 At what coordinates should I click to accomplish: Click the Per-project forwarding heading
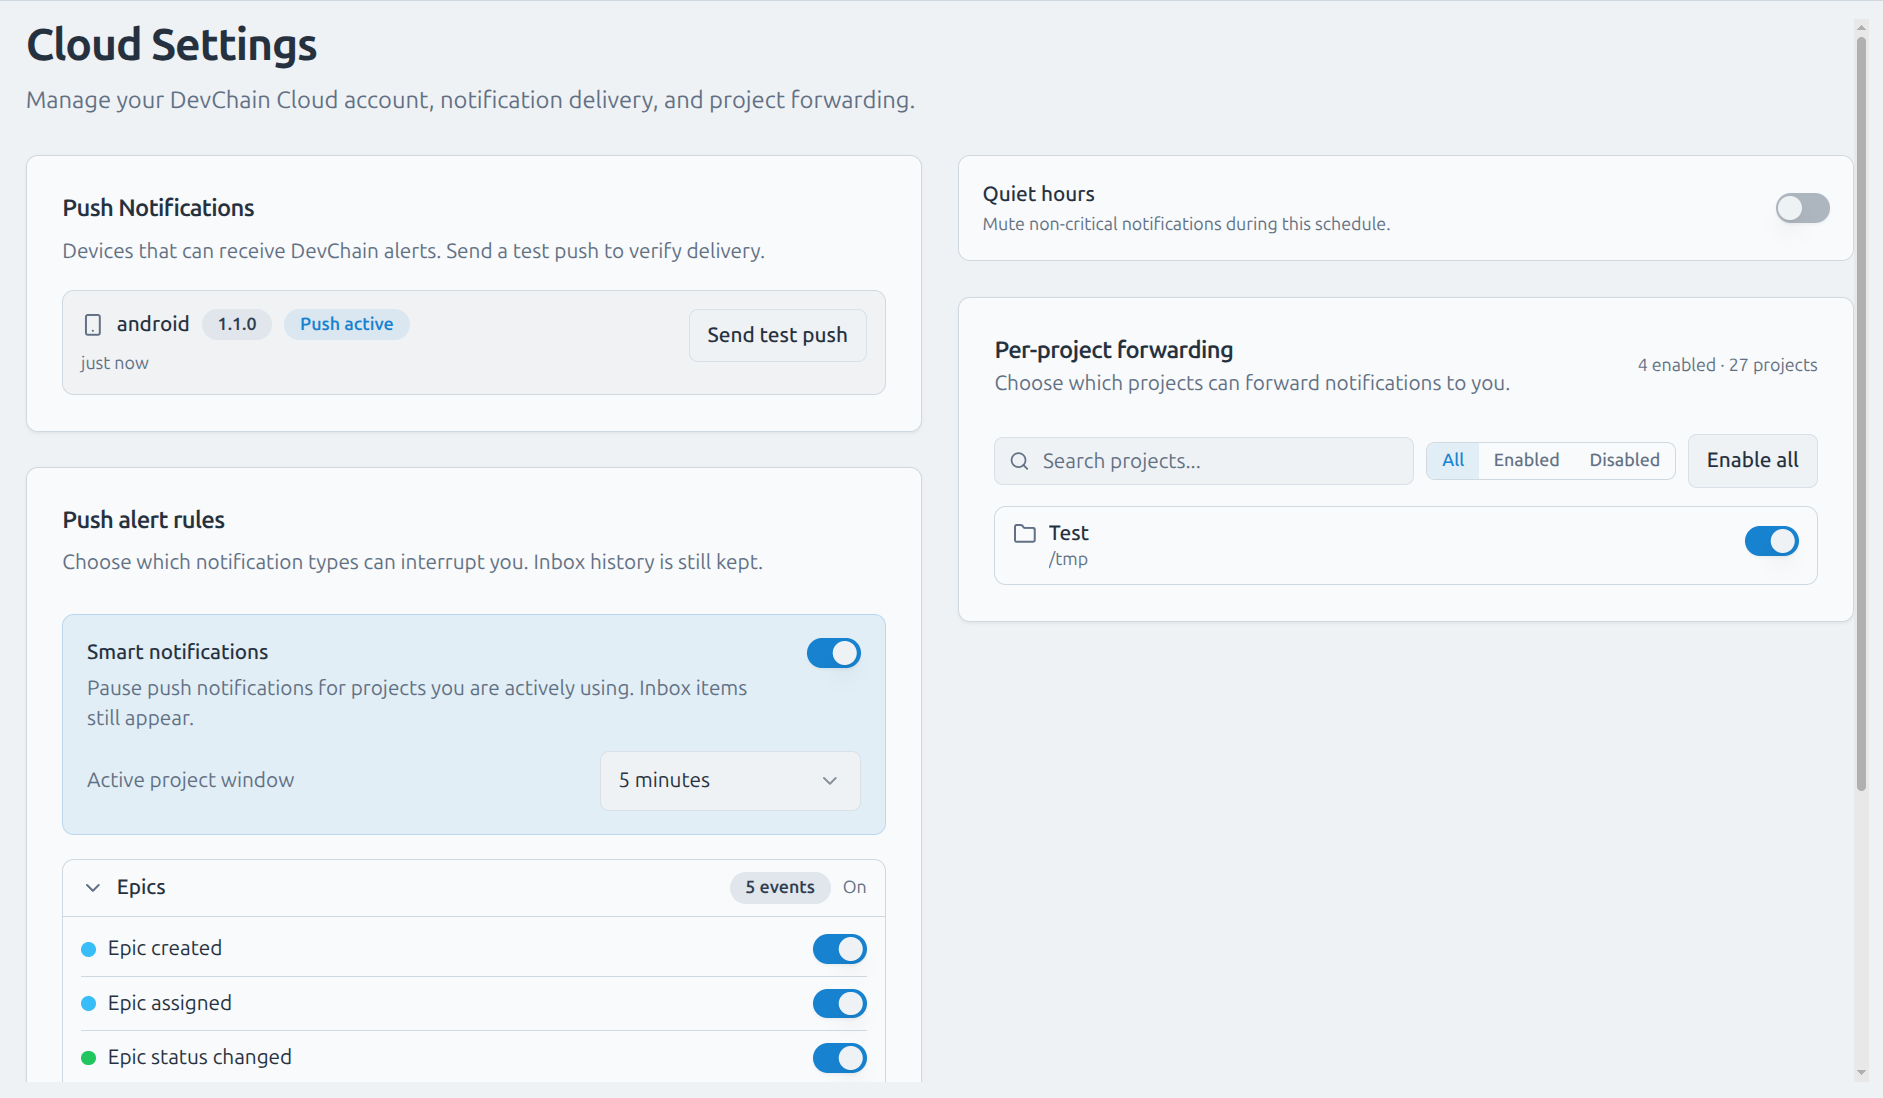[1114, 350]
